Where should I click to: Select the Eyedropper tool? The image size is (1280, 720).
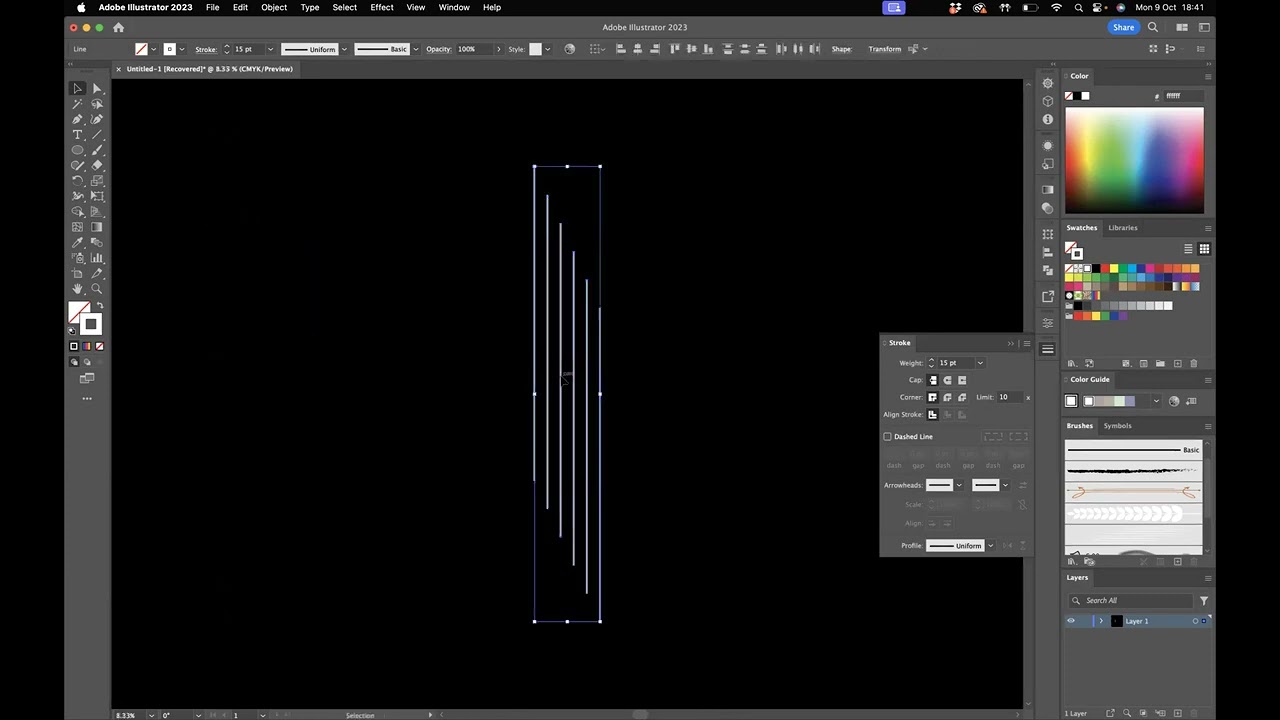[77, 242]
